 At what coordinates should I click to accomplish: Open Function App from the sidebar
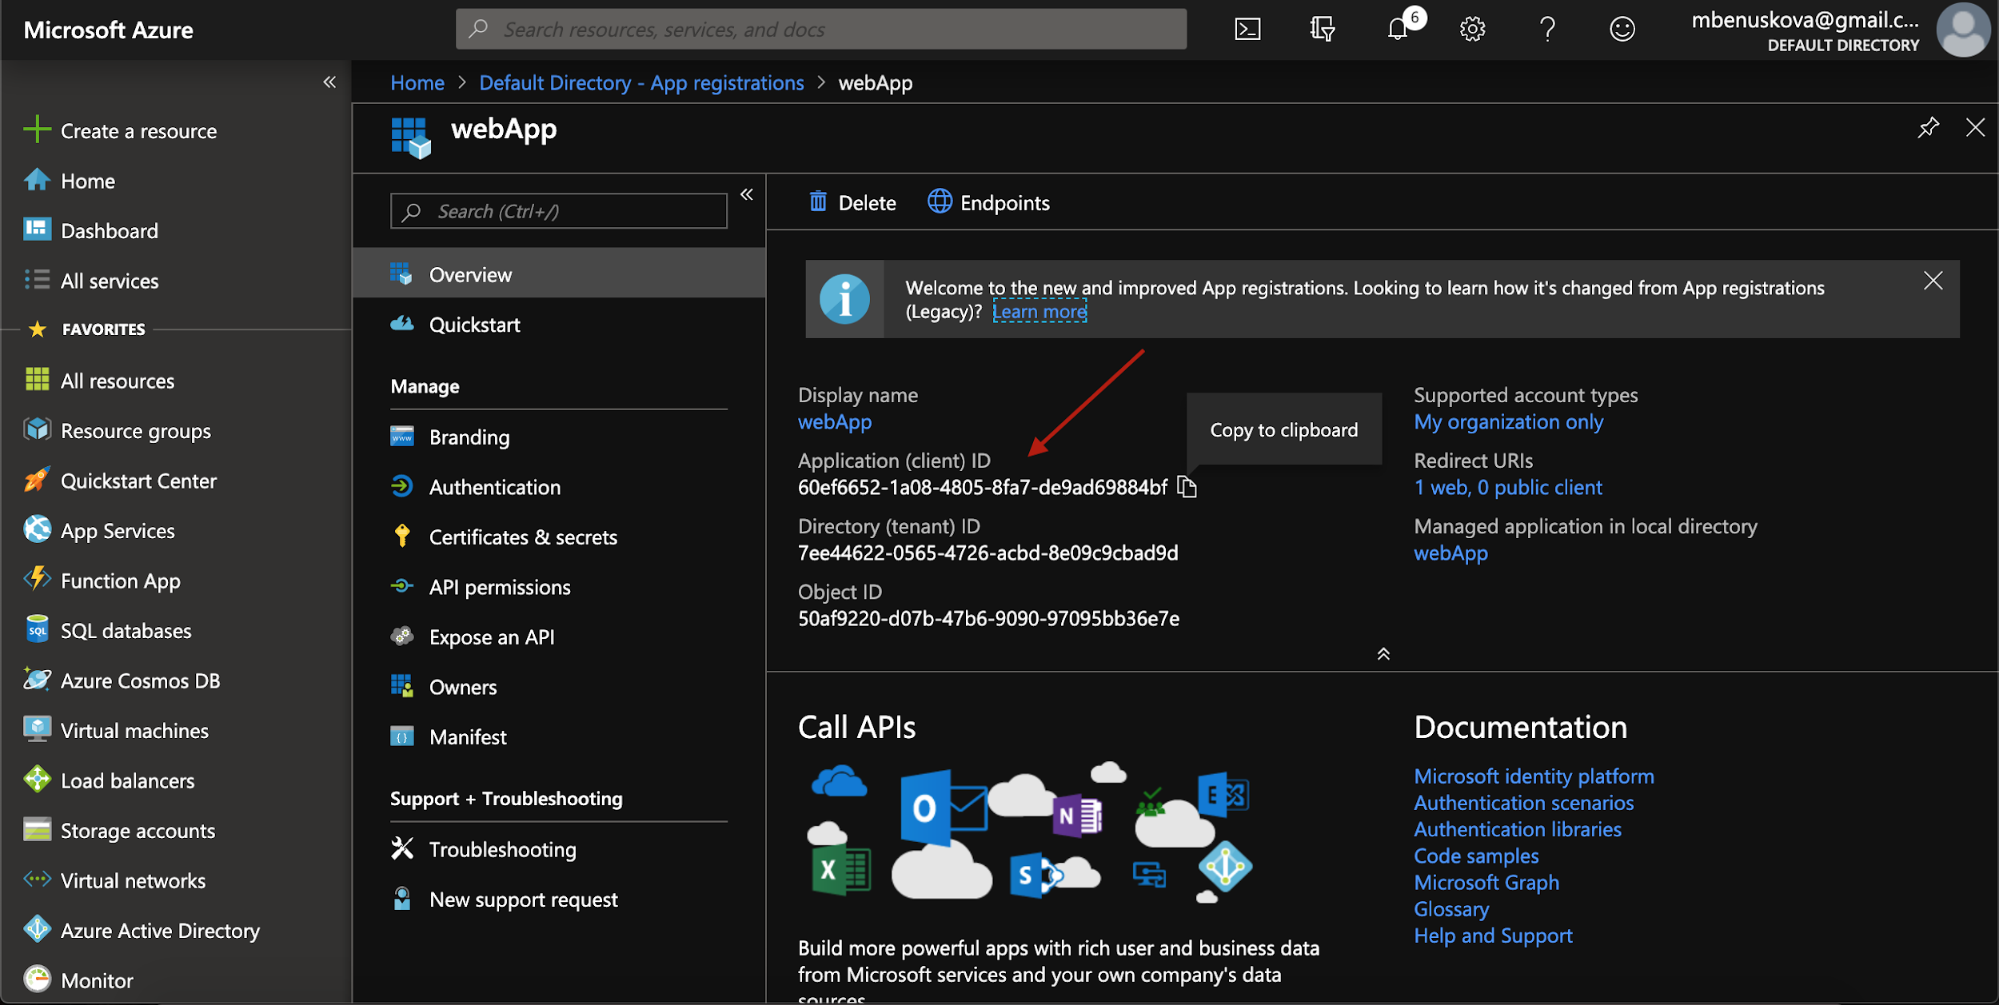click(x=120, y=580)
